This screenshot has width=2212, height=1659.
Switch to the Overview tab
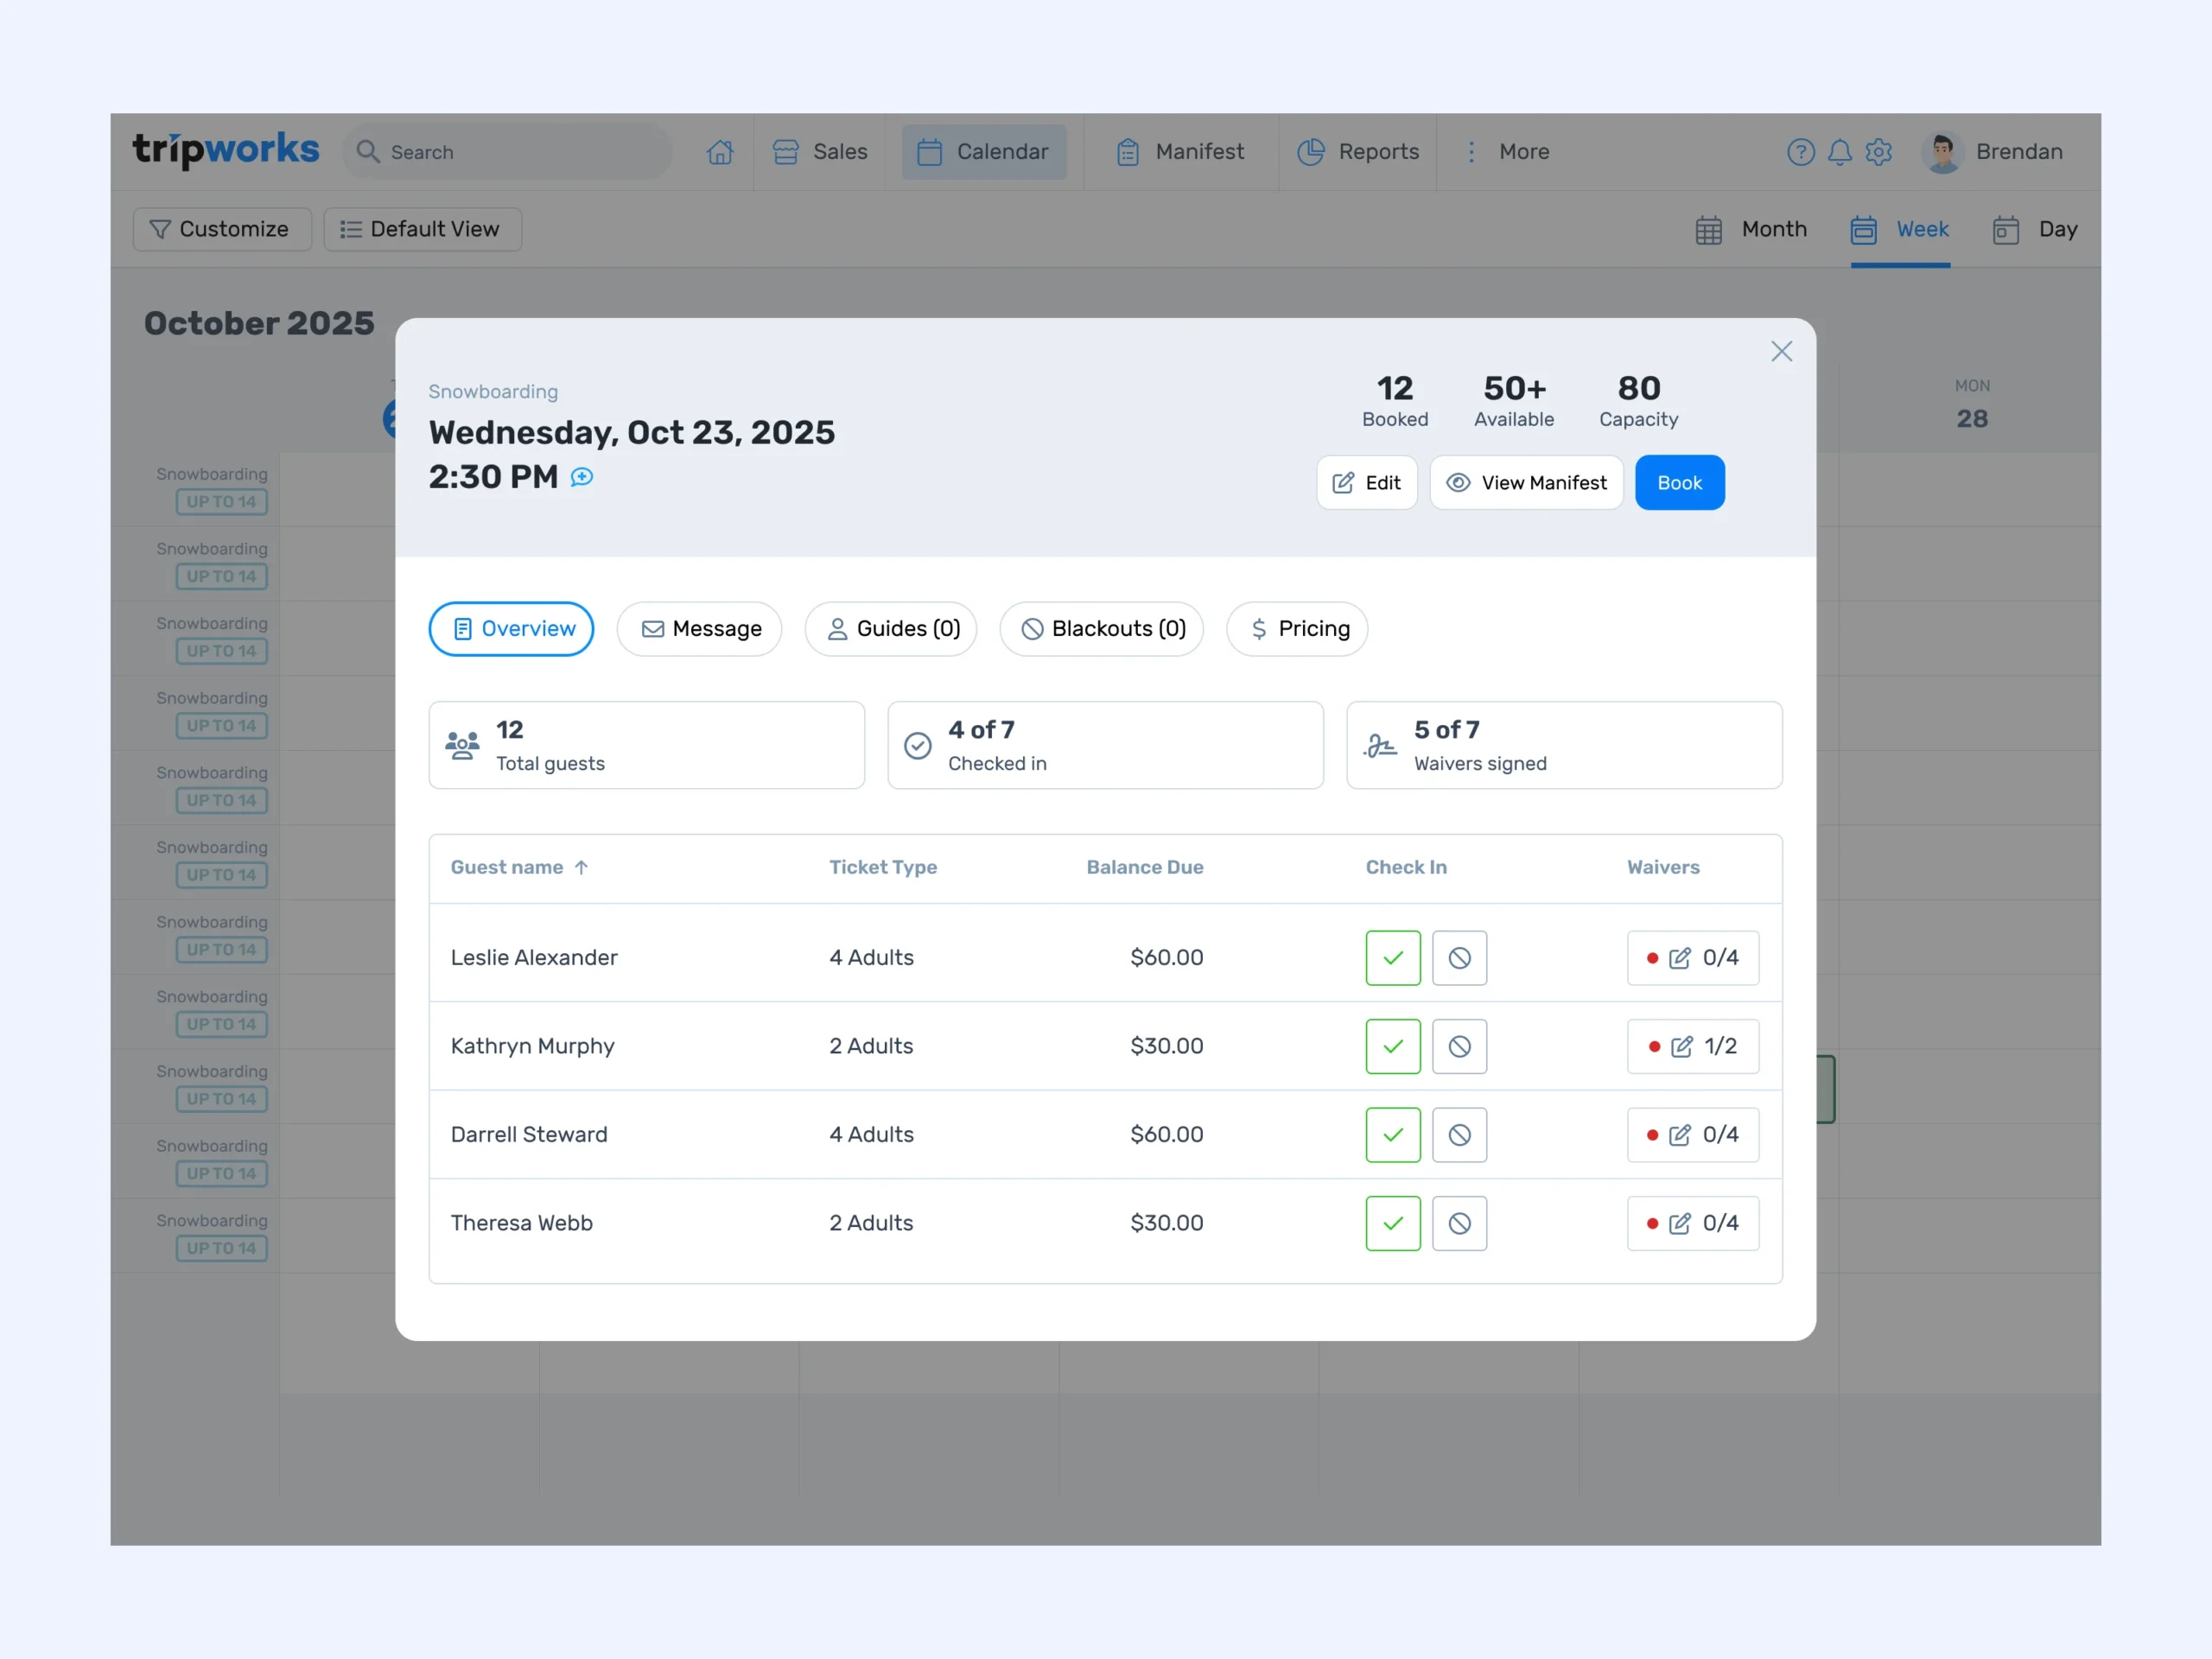tap(511, 628)
